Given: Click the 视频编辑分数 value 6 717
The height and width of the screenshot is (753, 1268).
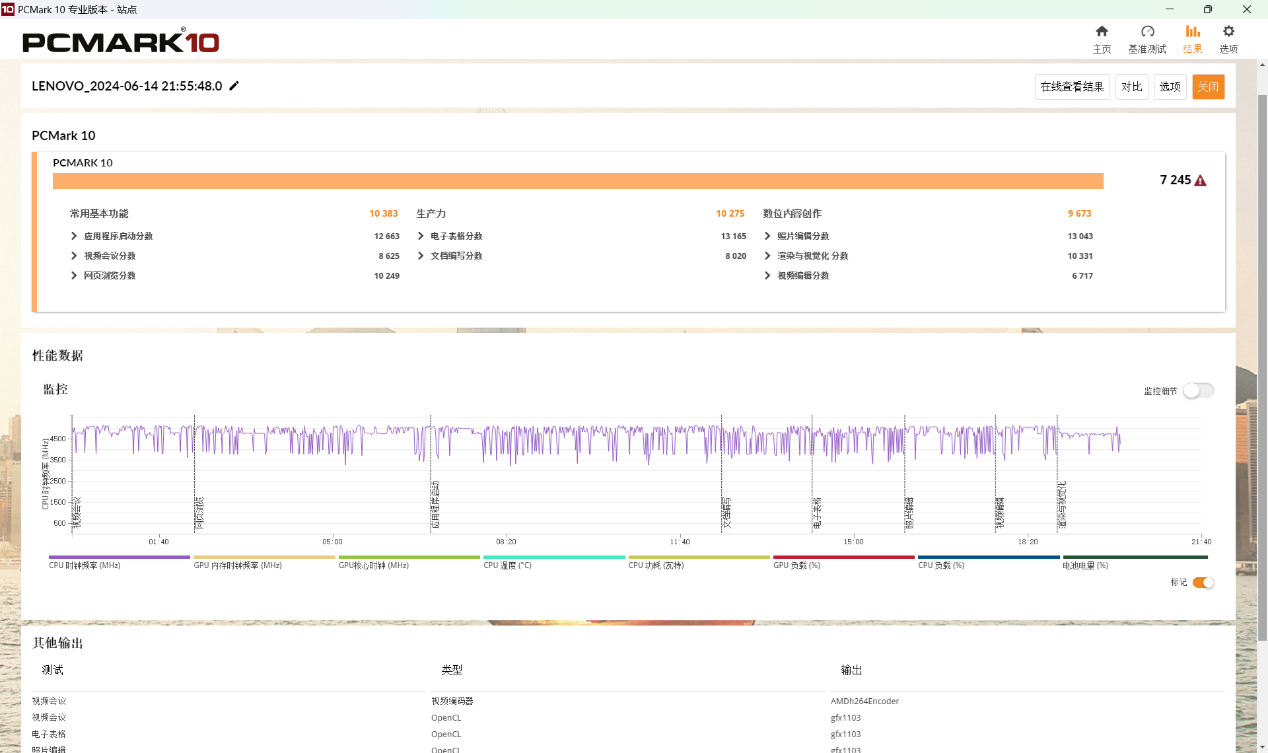Looking at the screenshot, I should 1082,275.
